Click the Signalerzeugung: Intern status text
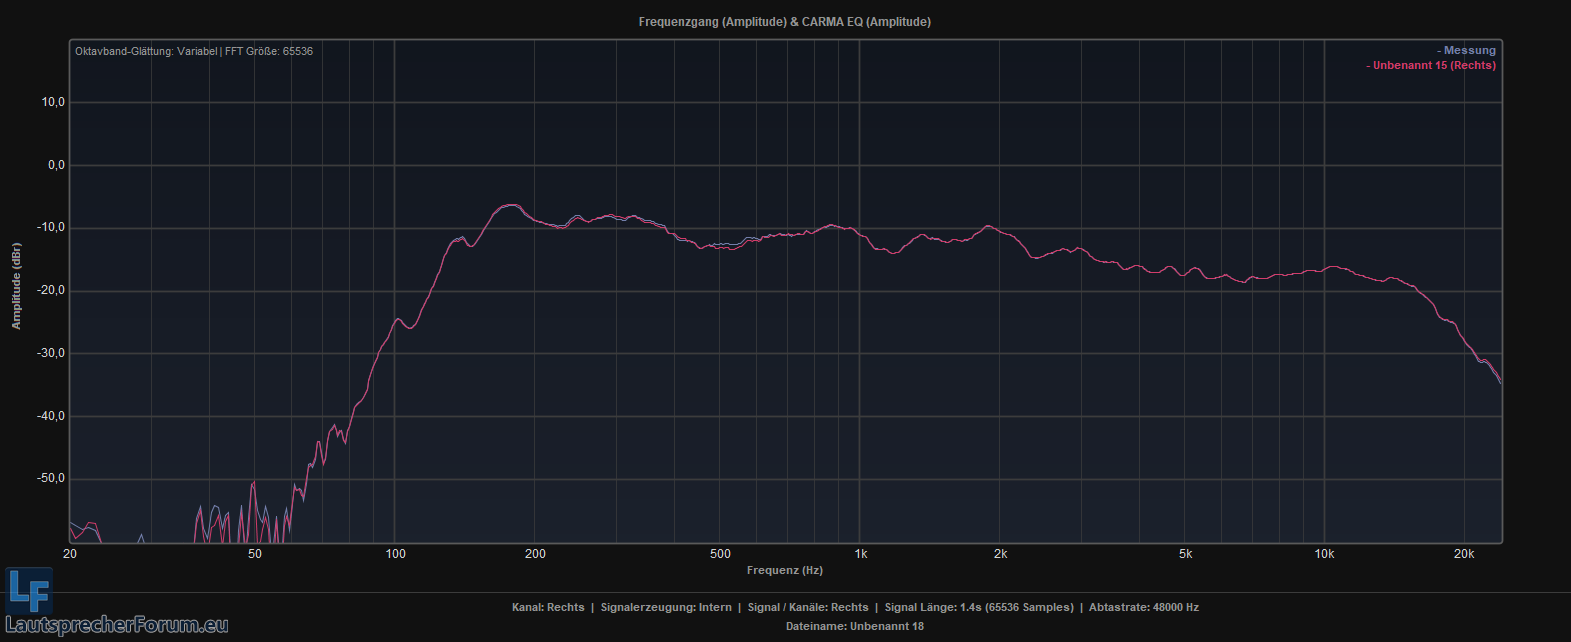This screenshot has width=1571, height=642. (666, 607)
